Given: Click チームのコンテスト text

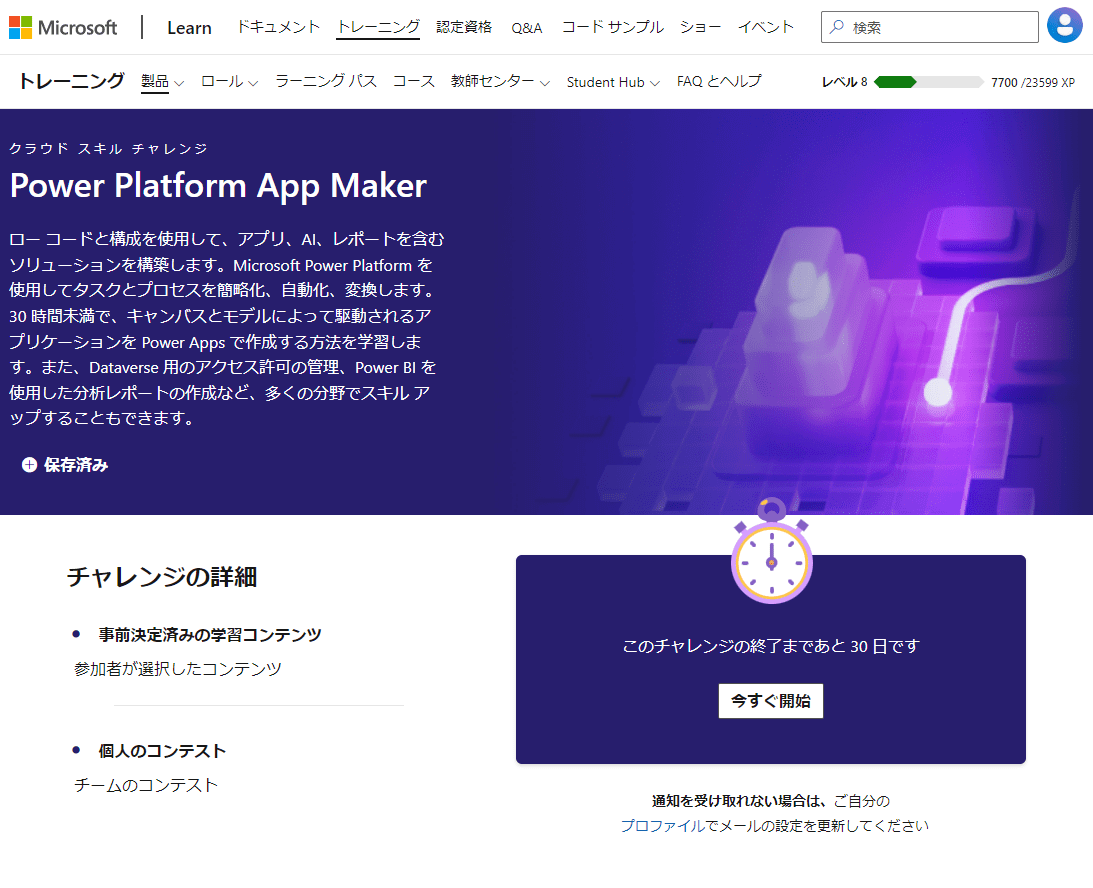Looking at the screenshot, I should click(146, 786).
